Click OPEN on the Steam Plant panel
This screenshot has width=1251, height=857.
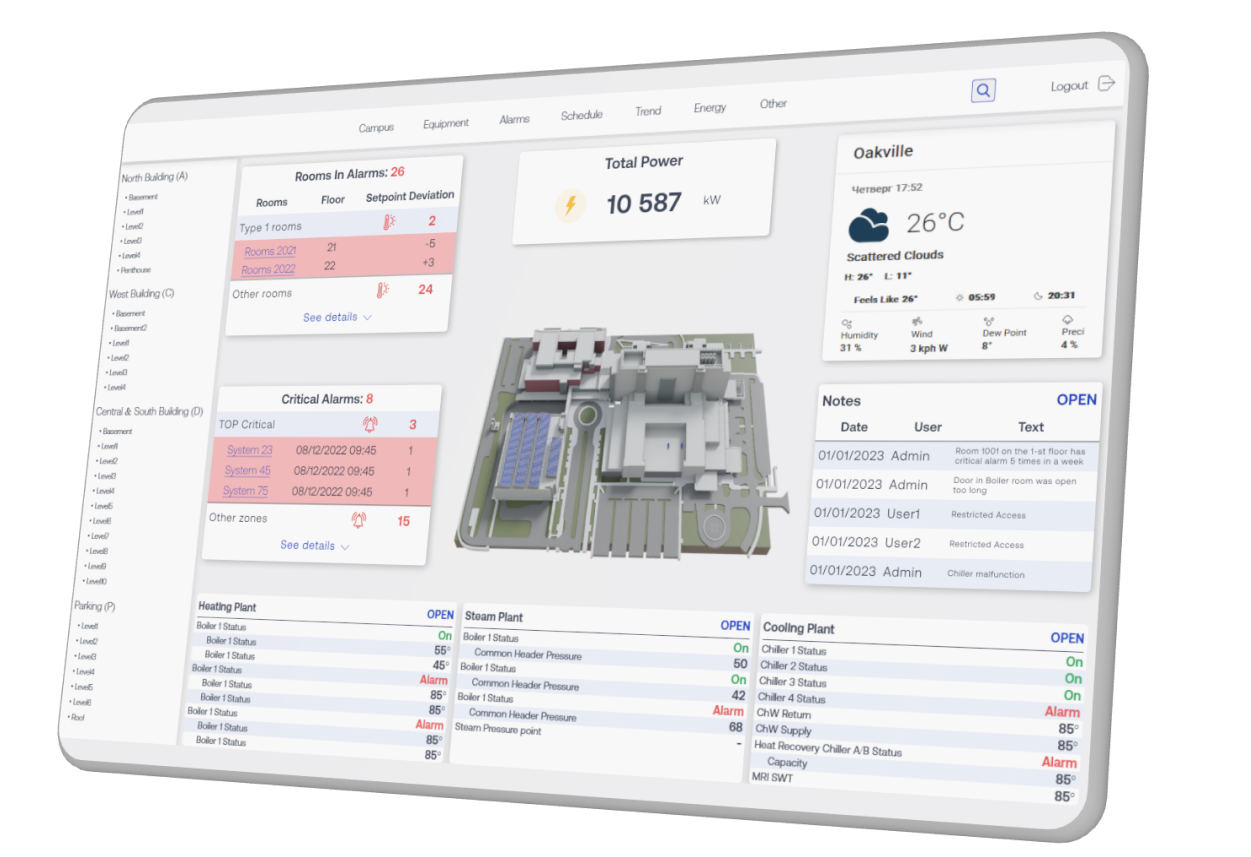point(735,626)
